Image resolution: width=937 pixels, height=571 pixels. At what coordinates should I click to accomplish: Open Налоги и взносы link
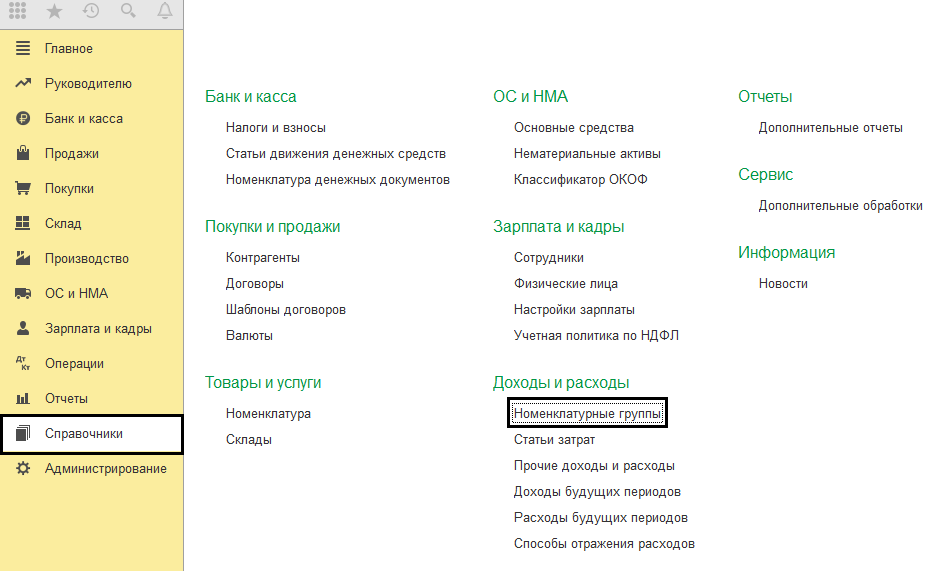(275, 128)
